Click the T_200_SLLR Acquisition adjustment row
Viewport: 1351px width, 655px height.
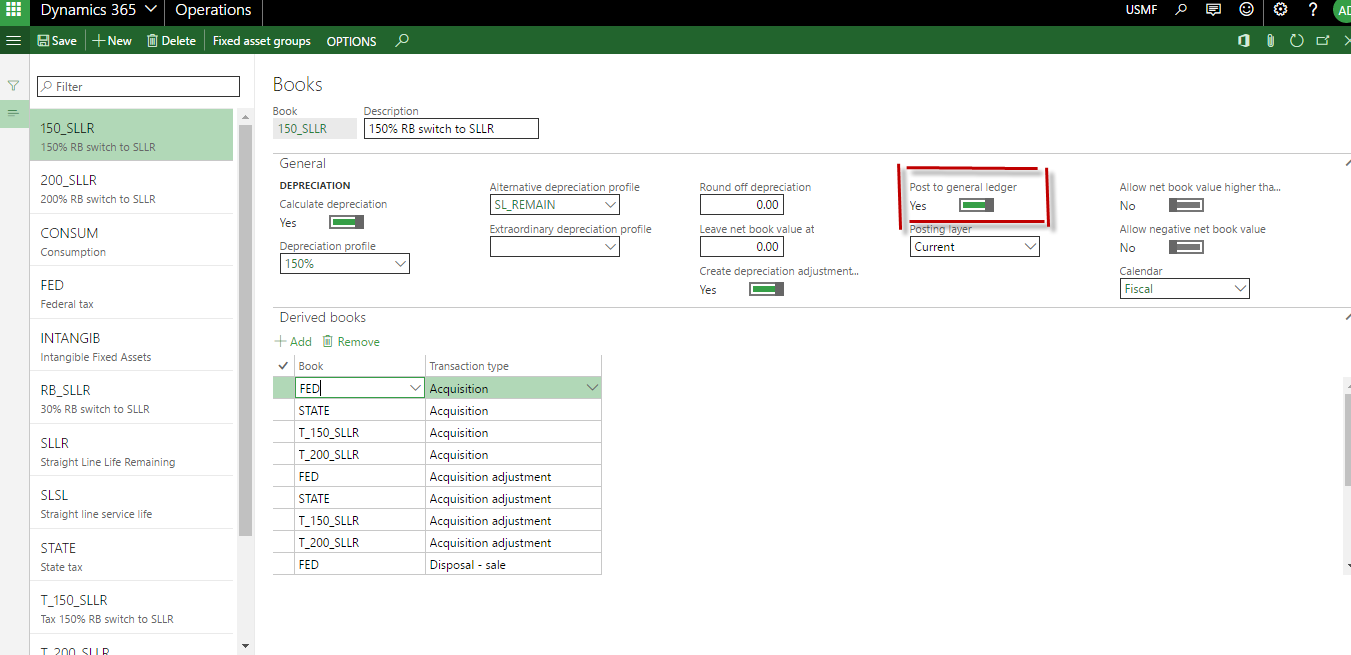(x=437, y=543)
